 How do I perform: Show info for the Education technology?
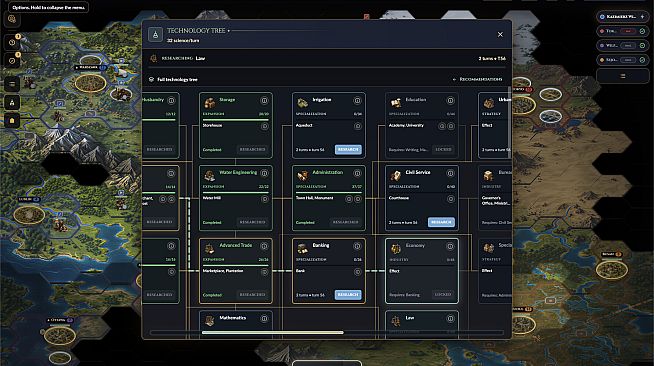point(450,100)
